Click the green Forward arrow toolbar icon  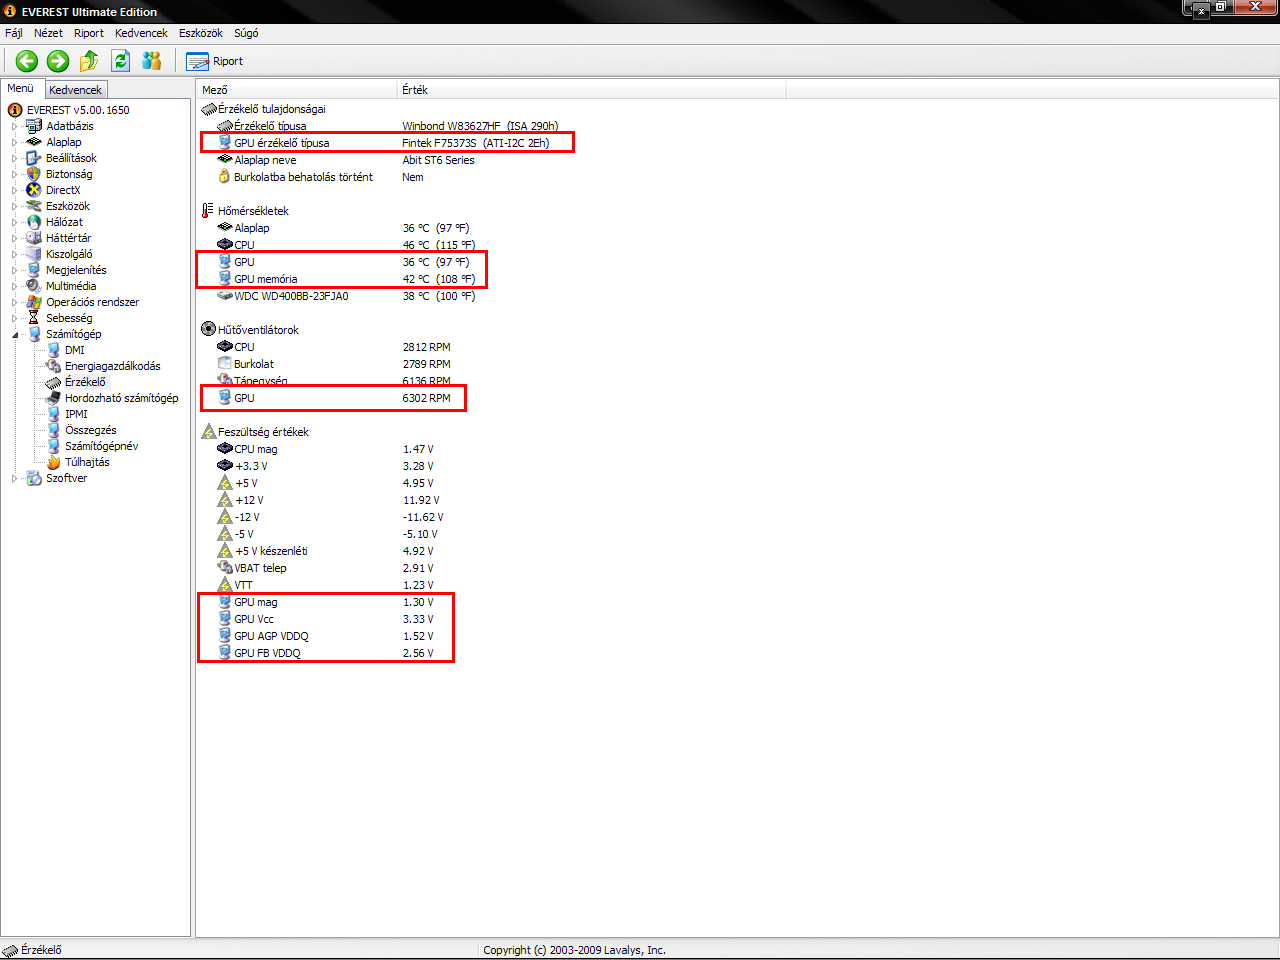pos(58,61)
